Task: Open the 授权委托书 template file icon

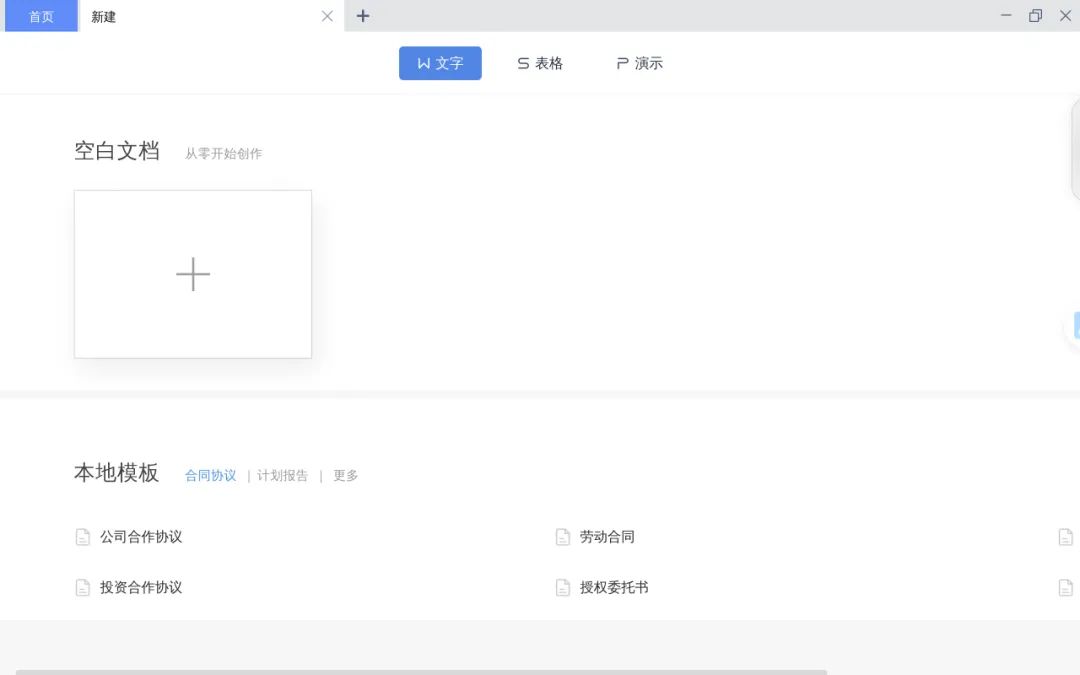Action: pyautogui.click(x=563, y=587)
